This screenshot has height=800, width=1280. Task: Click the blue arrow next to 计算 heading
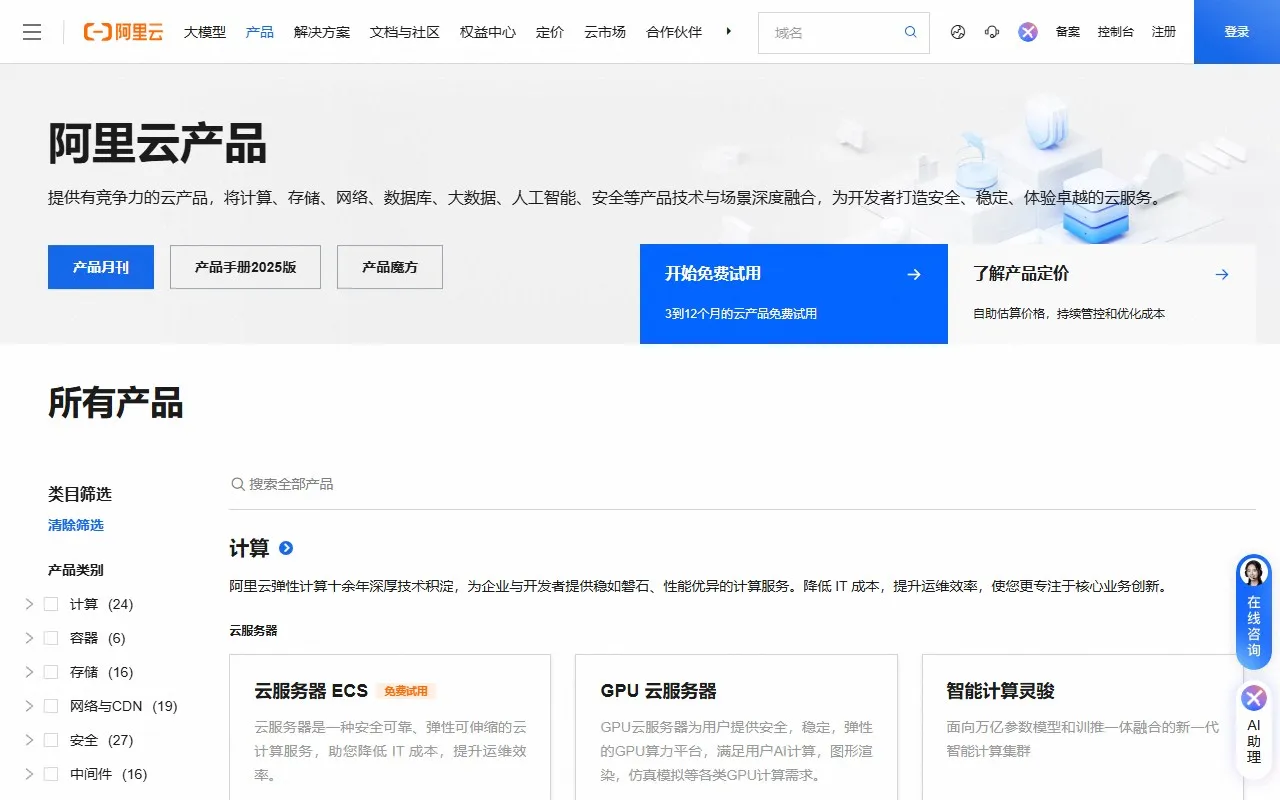(x=288, y=548)
